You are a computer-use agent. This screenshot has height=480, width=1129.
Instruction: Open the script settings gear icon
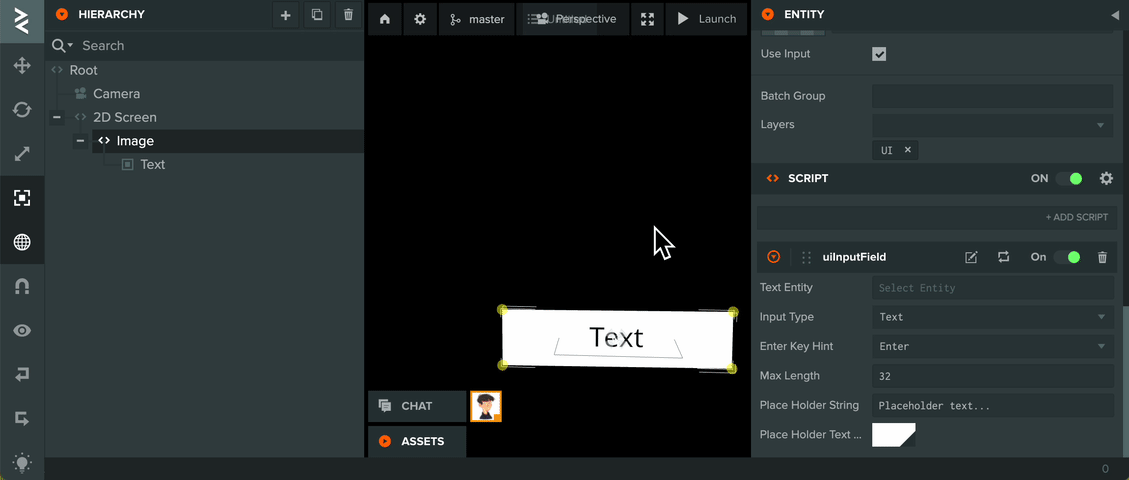1106,178
